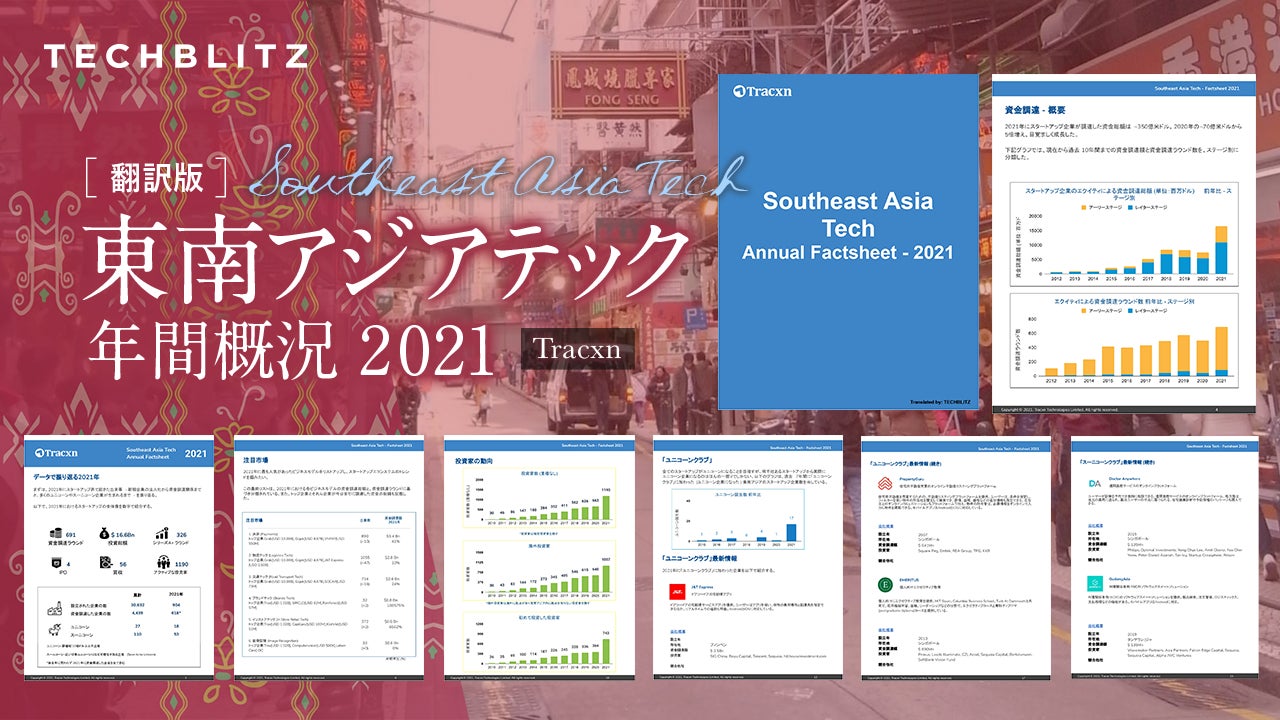Click the Tracxn logo on the 2021 summary page
Screen dimensions: 1280x720
click(58, 452)
